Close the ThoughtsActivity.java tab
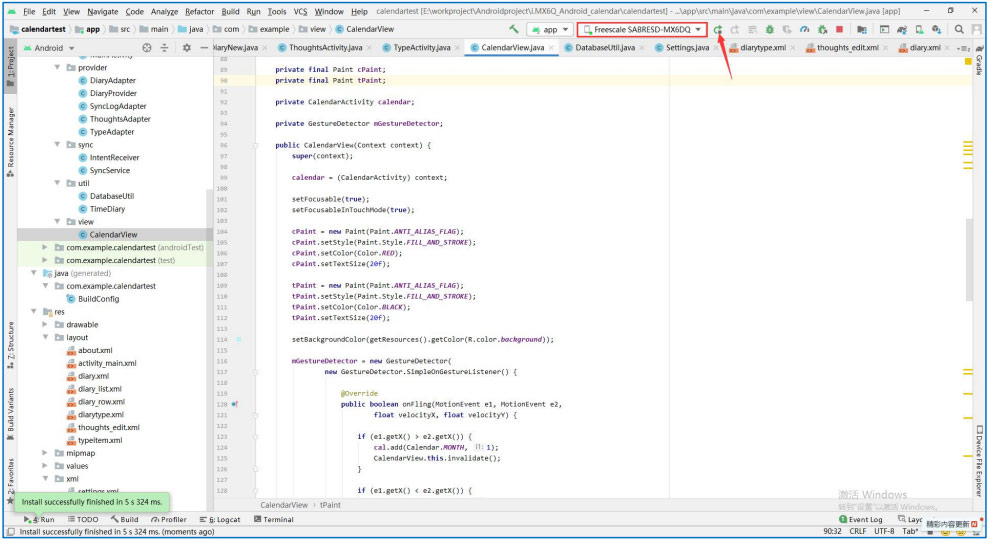The image size is (989, 540). coord(370,48)
